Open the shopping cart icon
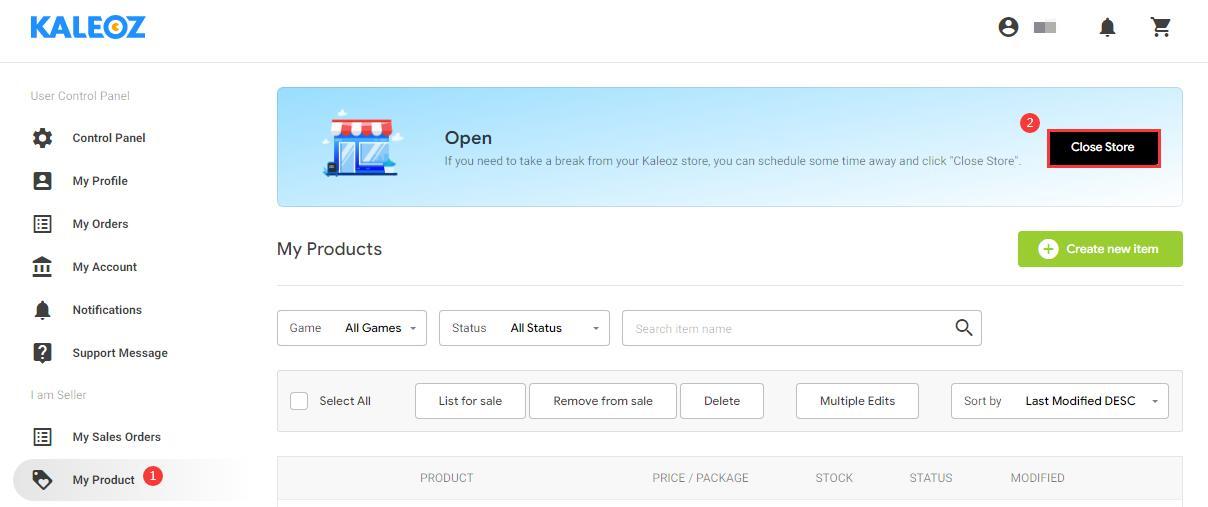The height and width of the screenshot is (507, 1208). 1161,27
